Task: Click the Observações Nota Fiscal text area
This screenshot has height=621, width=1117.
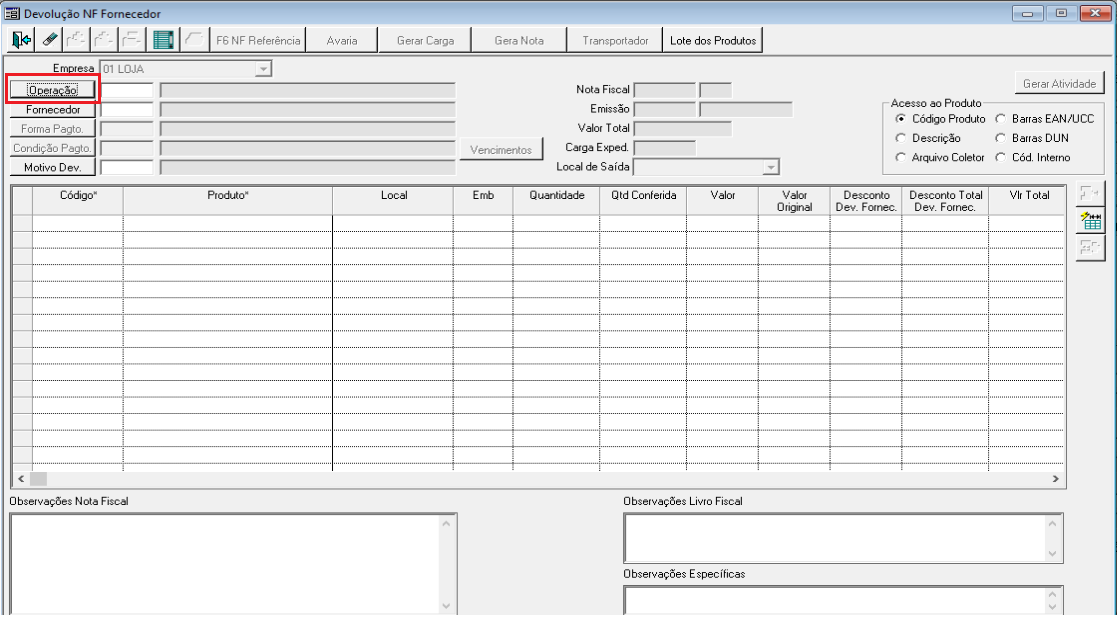Action: (x=226, y=563)
